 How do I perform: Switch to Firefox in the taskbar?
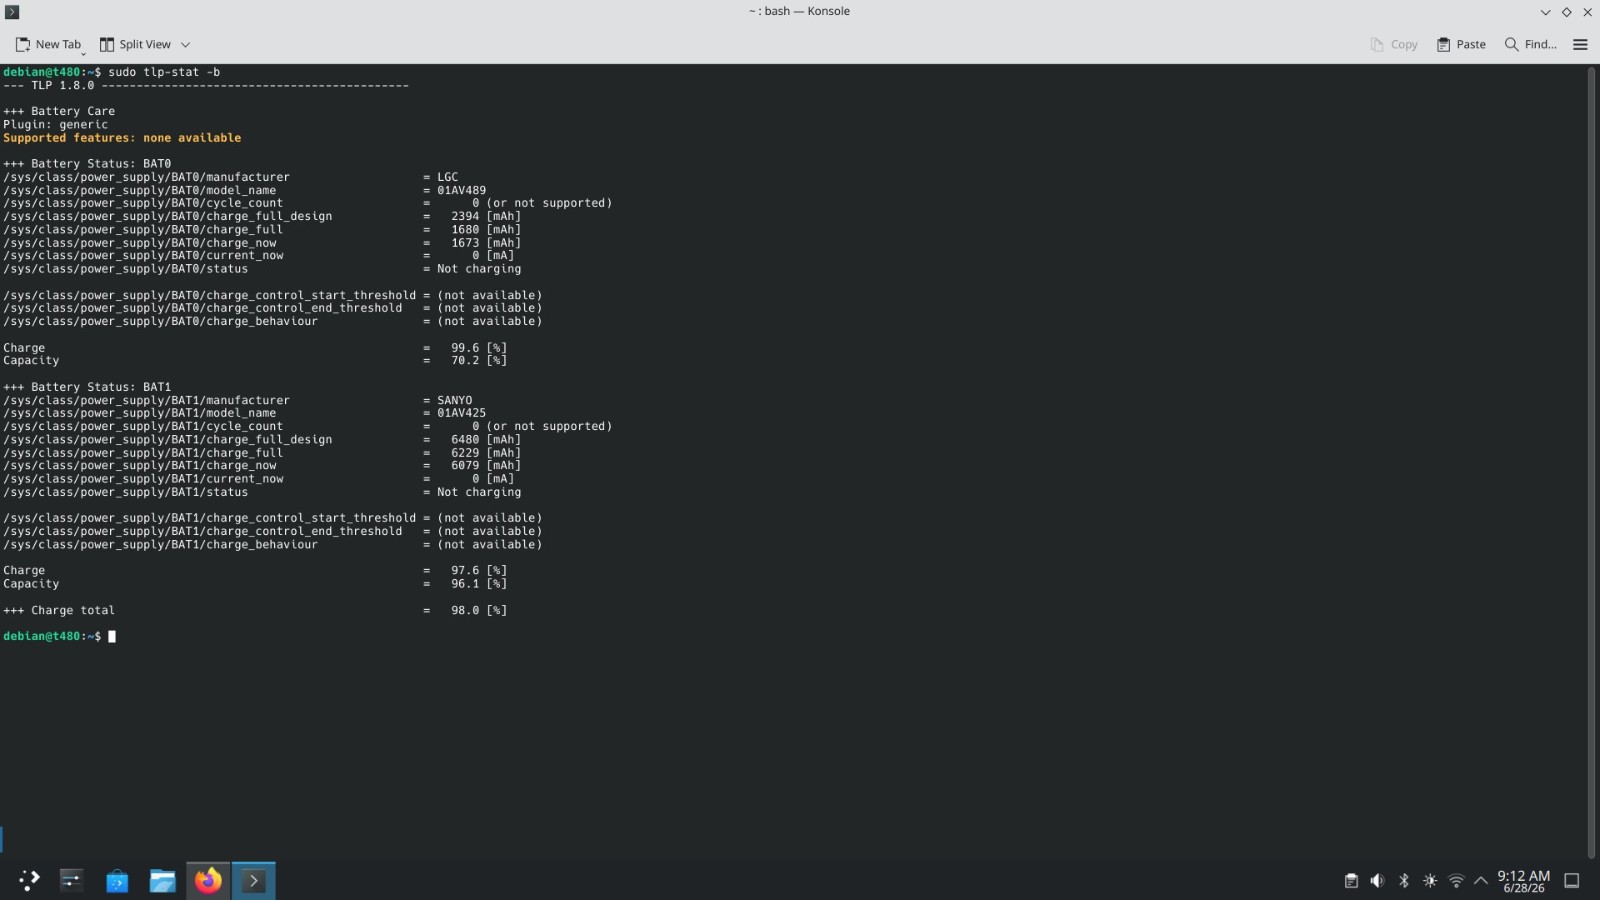208,880
